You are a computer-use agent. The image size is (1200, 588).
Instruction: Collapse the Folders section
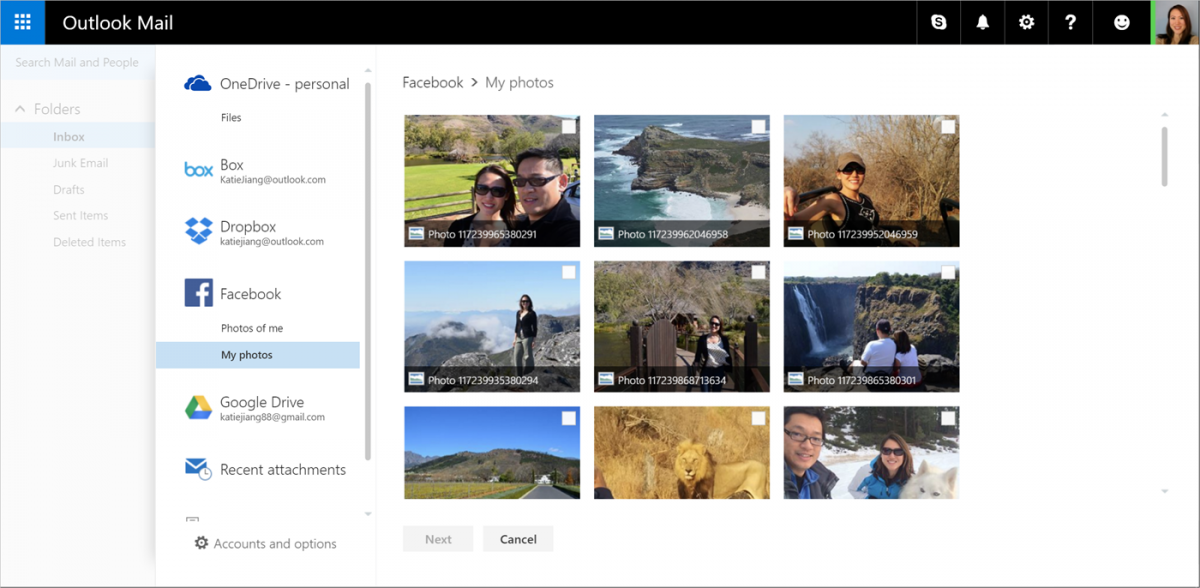point(20,108)
